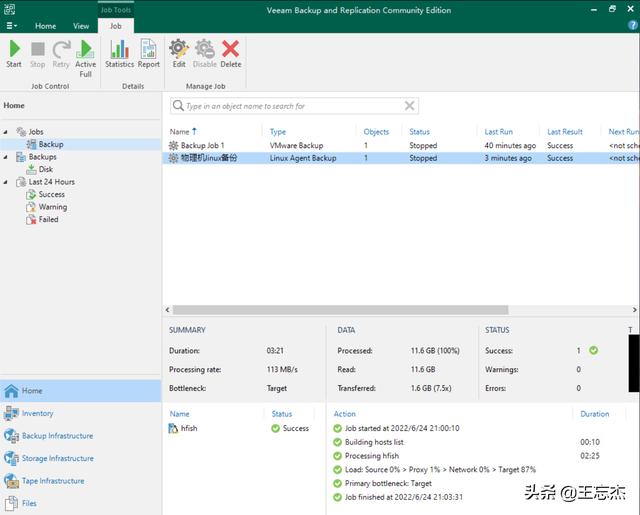The height and width of the screenshot is (515, 640).
Task: Switch to the View ribbon tab
Action: click(x=81, y=26)
